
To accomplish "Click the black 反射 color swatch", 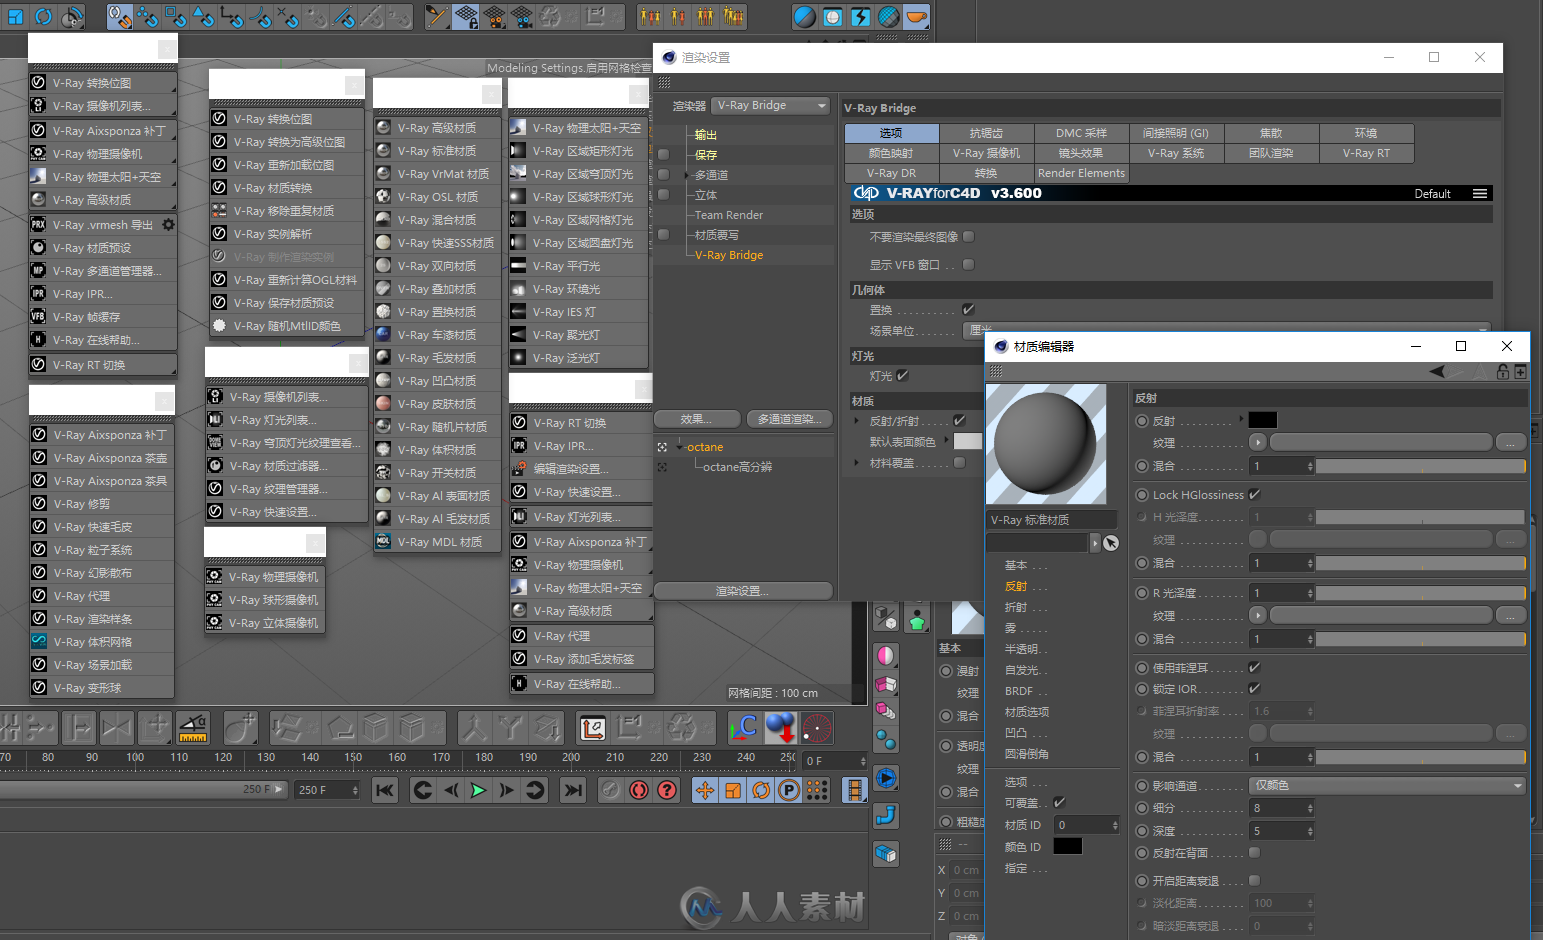I will tap(1263, 420).
